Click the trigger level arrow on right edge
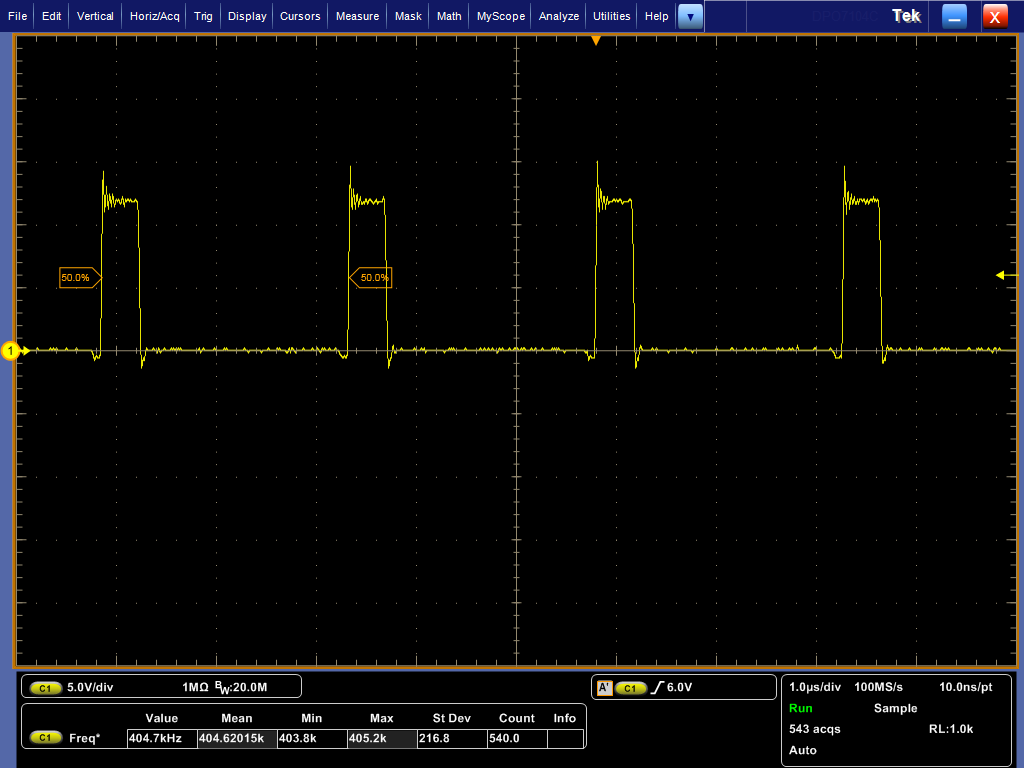 (x=1005, y=275)
